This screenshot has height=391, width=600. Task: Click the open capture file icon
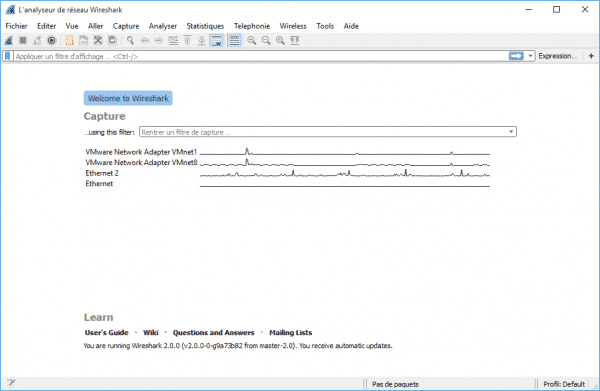pos(69,41)
